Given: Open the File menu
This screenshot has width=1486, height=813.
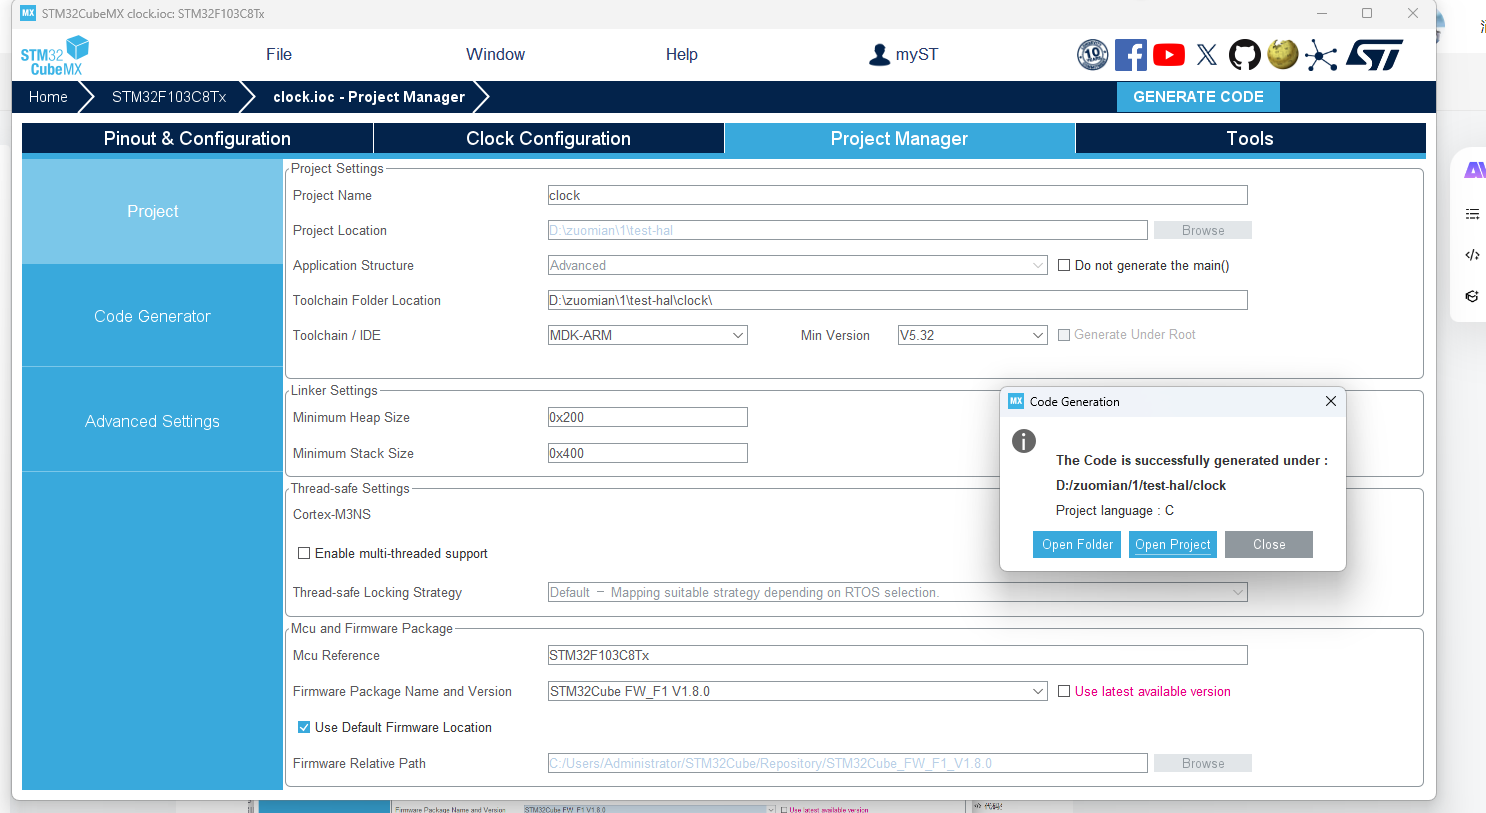Looking at the screenshot, I should (x=279, y=54).
